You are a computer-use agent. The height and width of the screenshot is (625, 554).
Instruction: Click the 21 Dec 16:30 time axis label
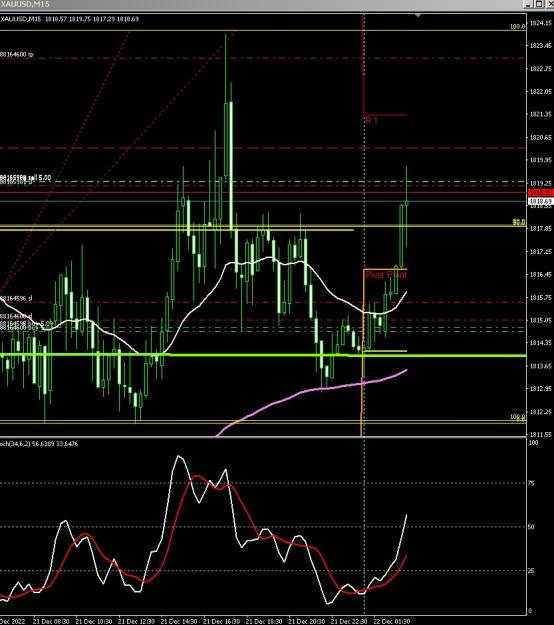221,621
